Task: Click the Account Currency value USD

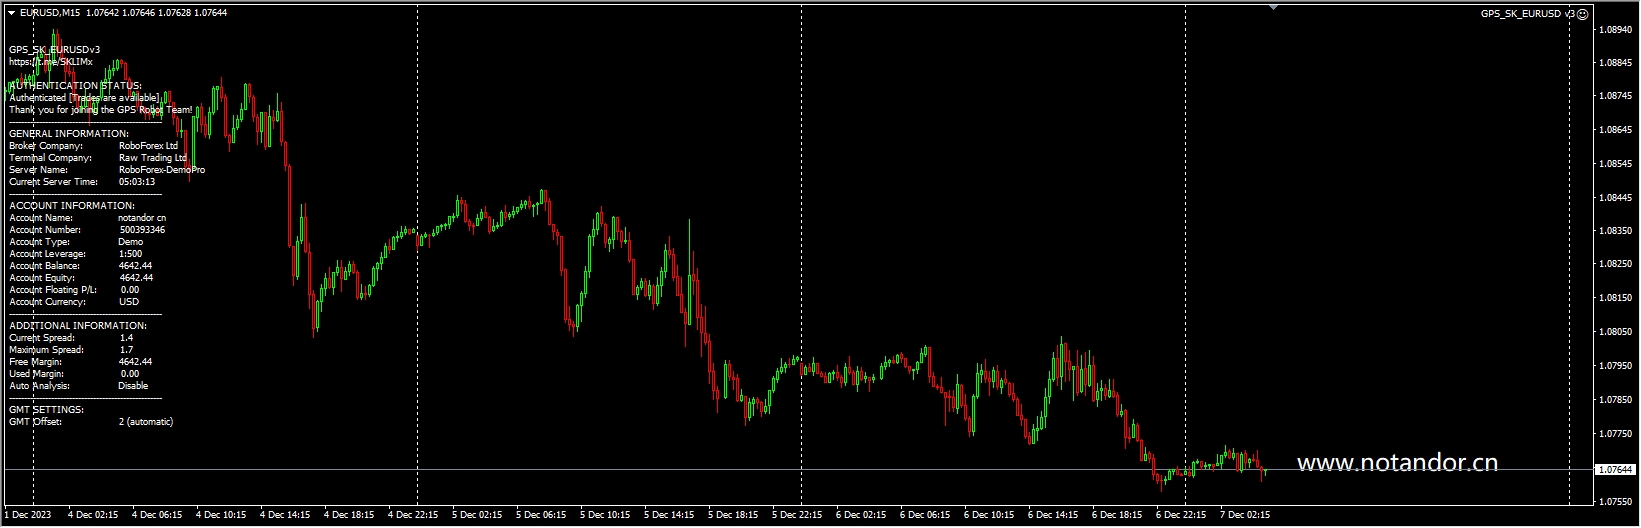Action: (x=129, y=302)
